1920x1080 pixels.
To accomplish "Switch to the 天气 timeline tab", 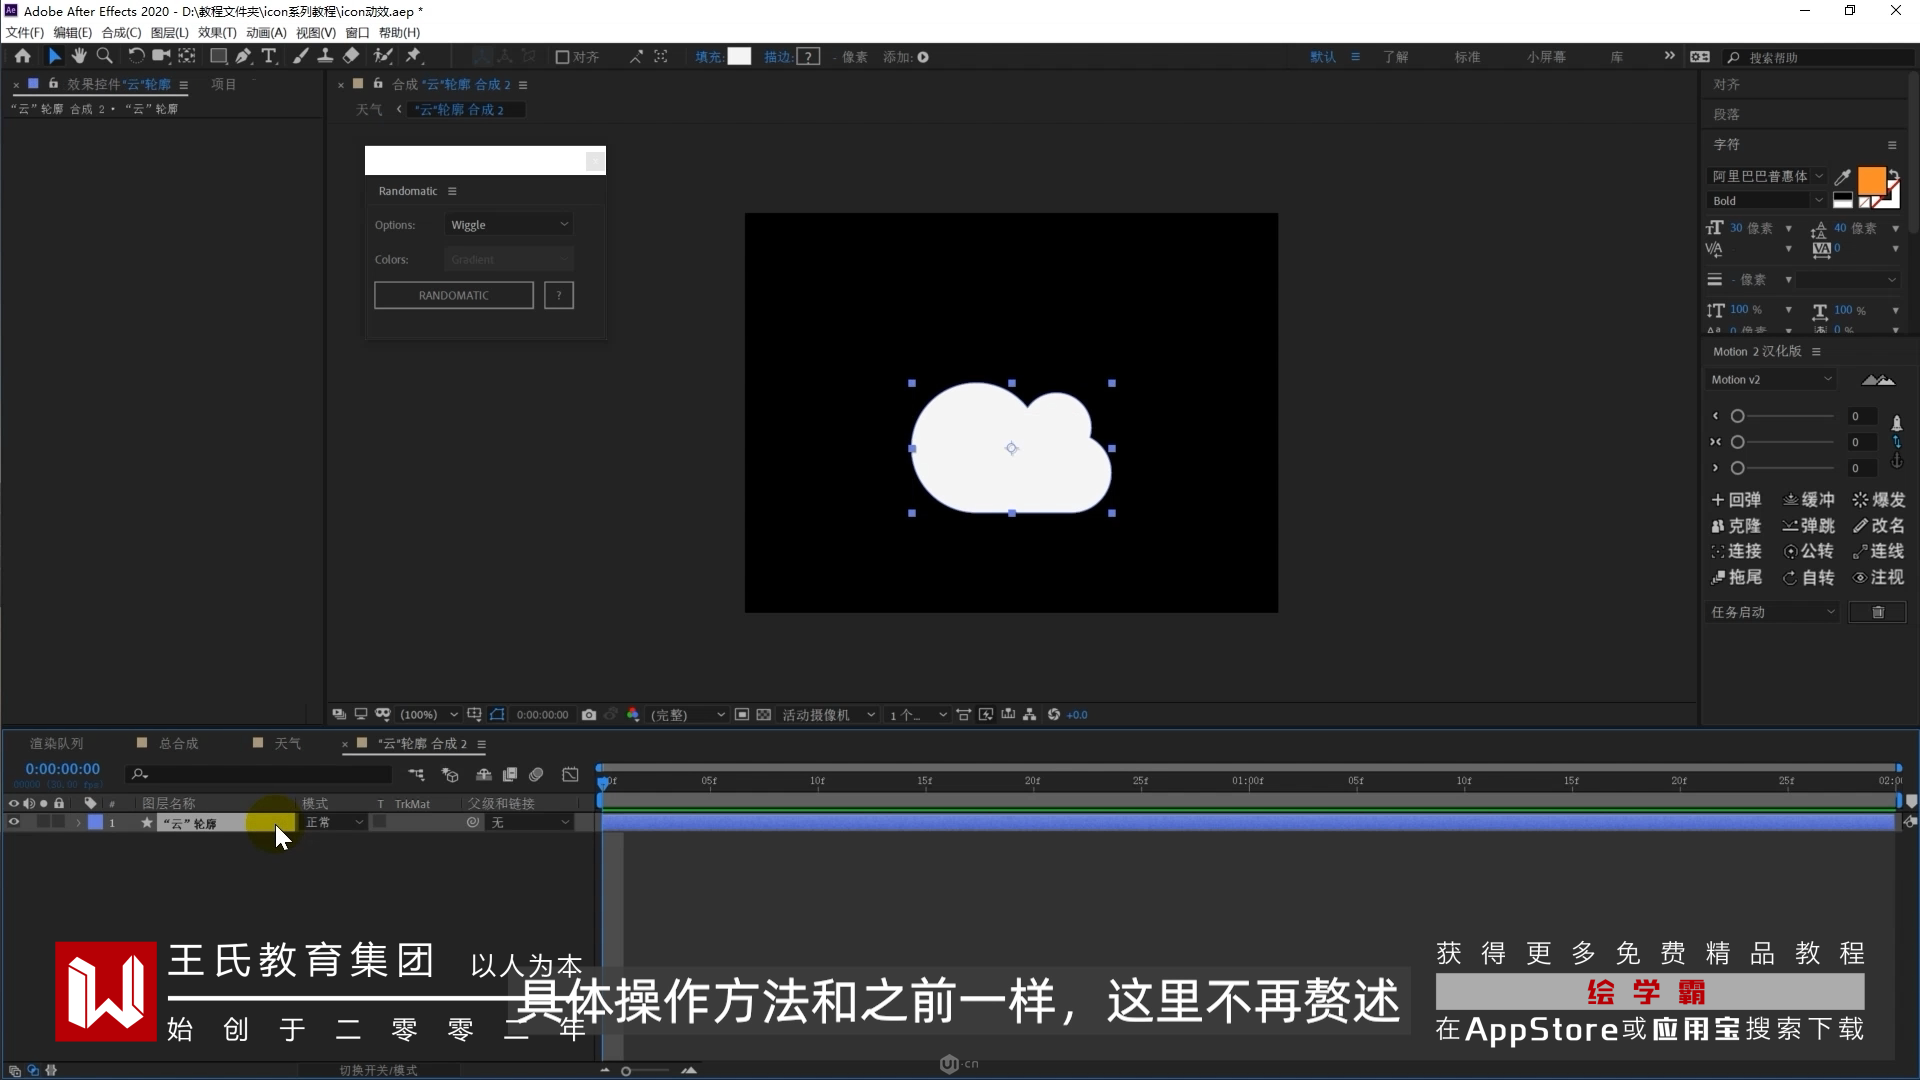I will [x=287, y=743].
